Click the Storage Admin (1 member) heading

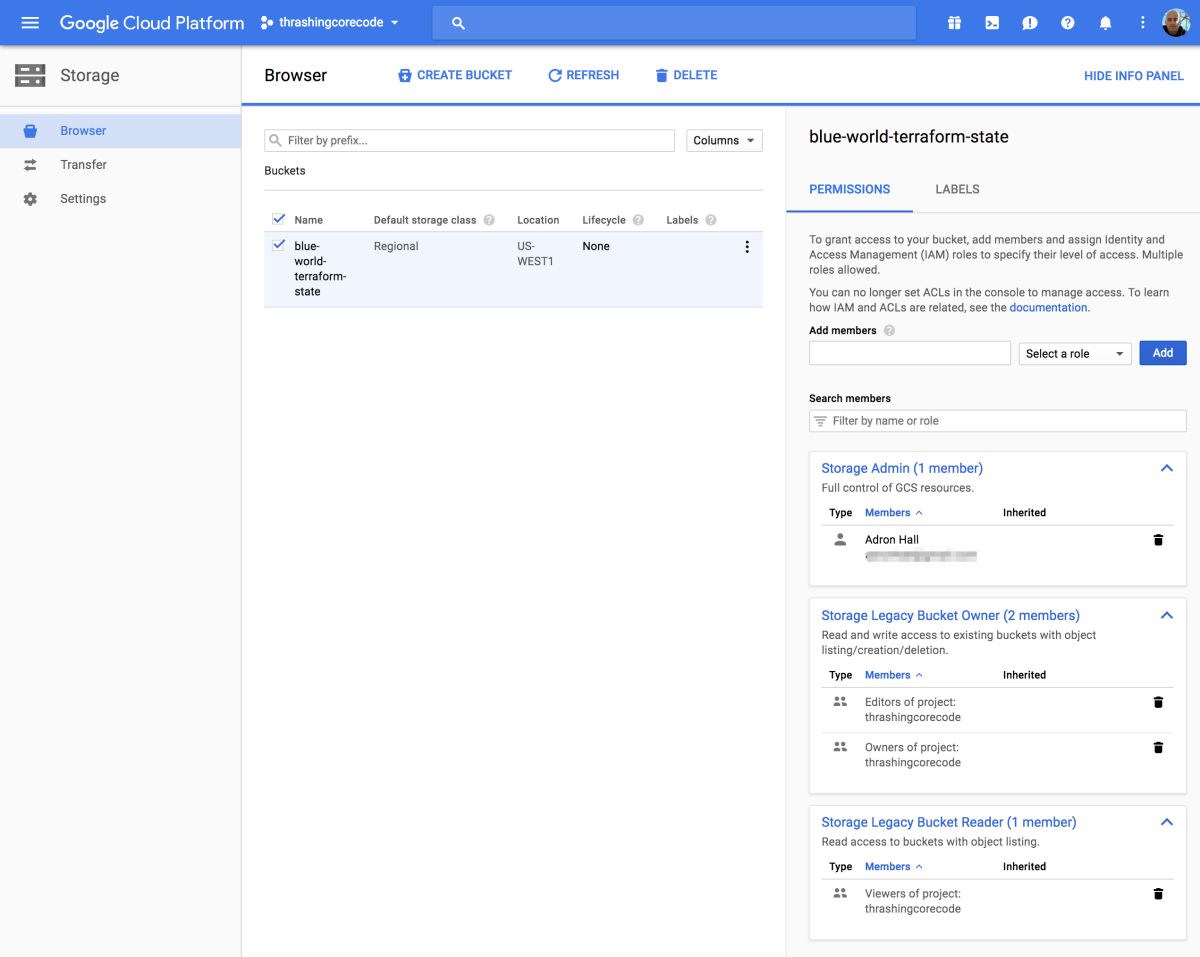[902, 468]
